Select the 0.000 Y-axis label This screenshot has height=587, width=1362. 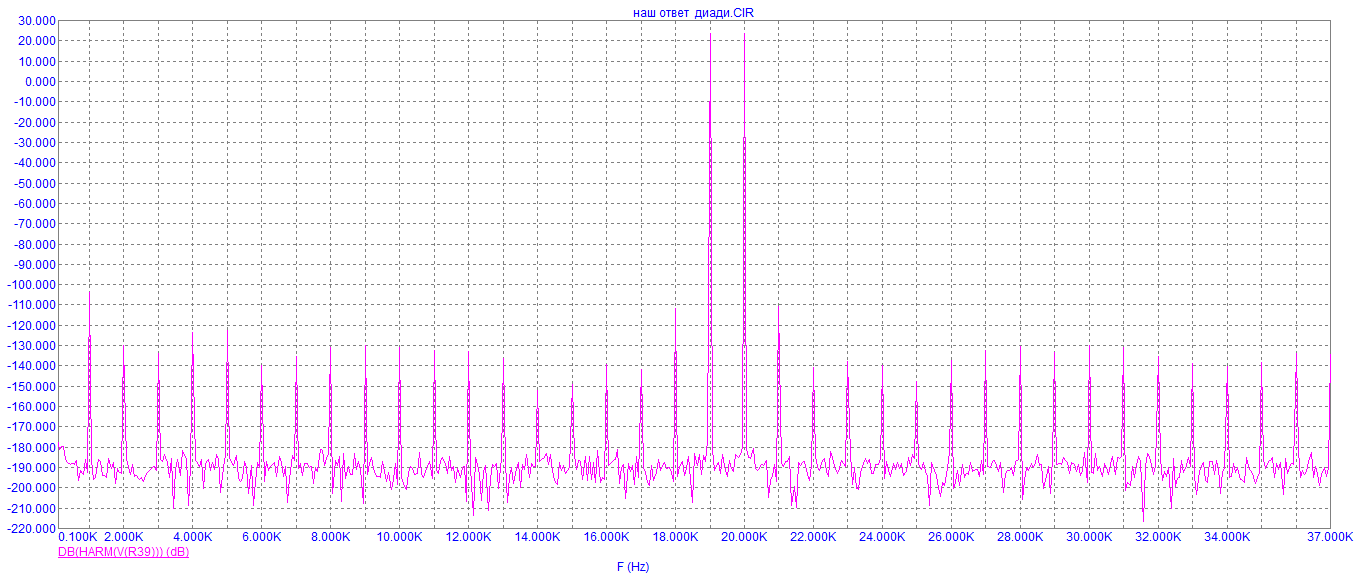(42, 81)
